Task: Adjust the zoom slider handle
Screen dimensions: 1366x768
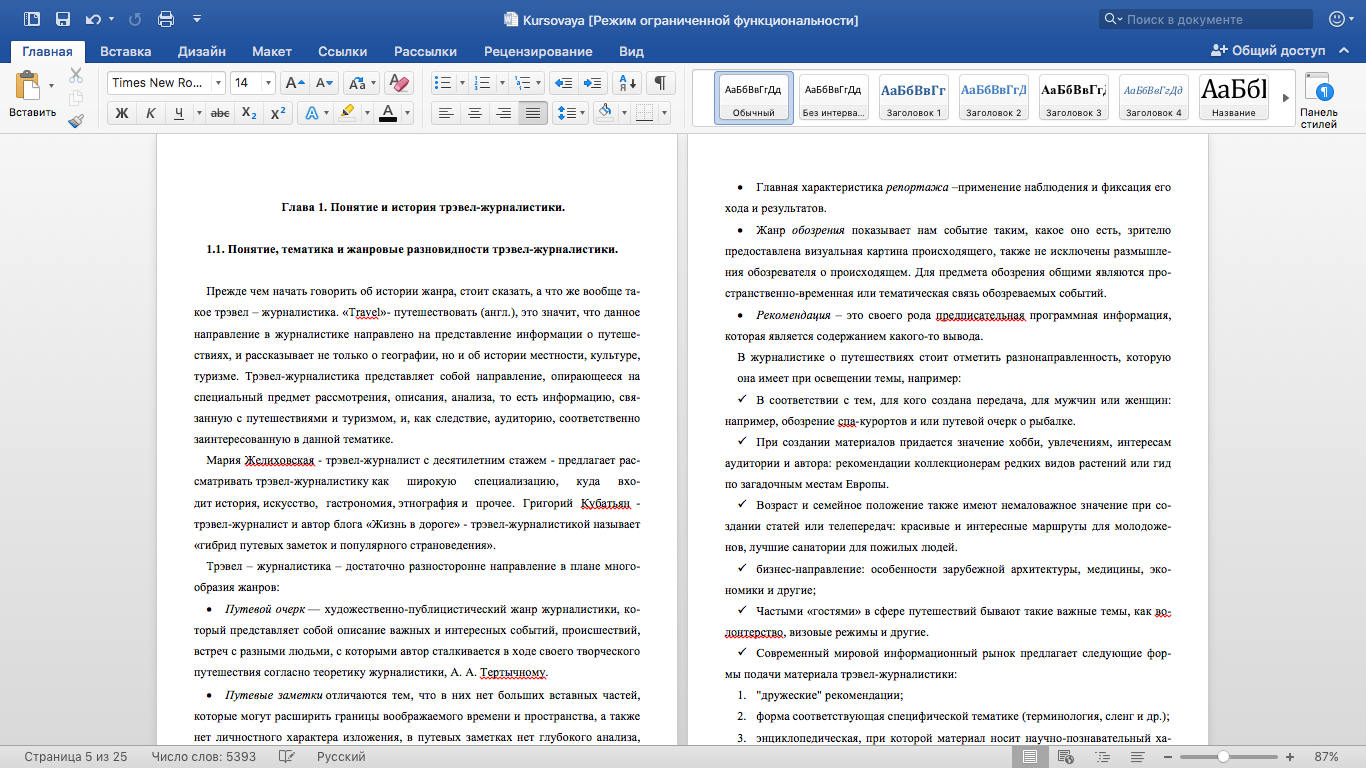Action: [1222, 757]
